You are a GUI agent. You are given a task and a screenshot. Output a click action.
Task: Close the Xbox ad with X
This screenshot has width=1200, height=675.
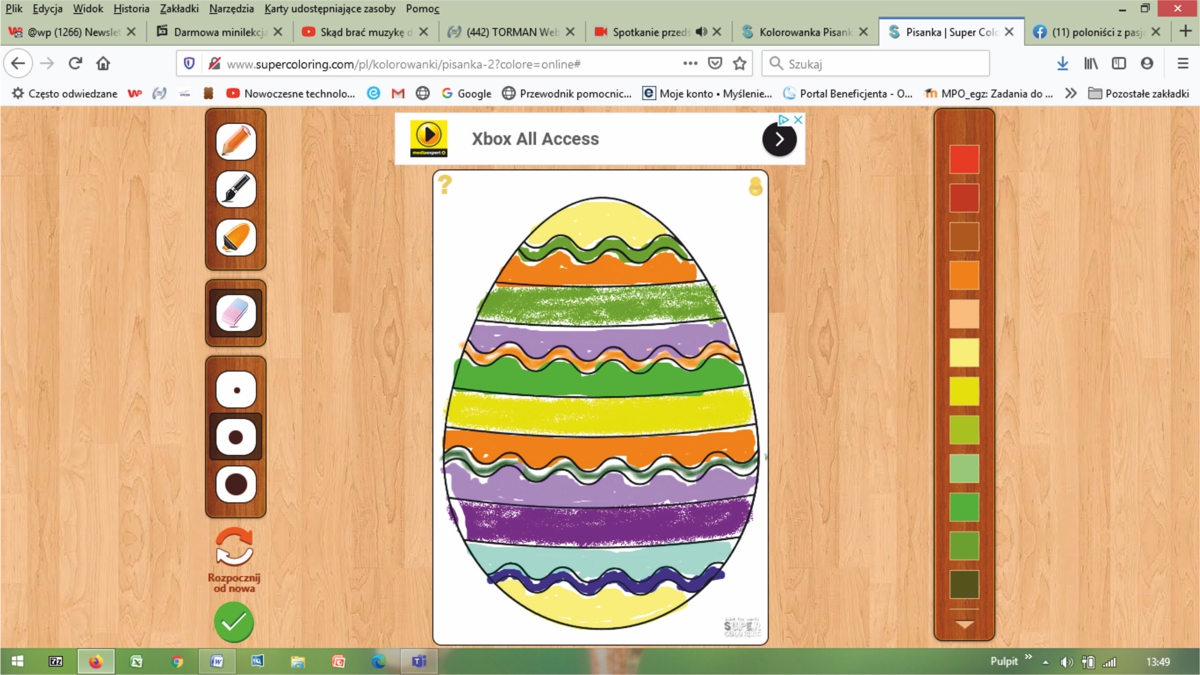(798, 119)
